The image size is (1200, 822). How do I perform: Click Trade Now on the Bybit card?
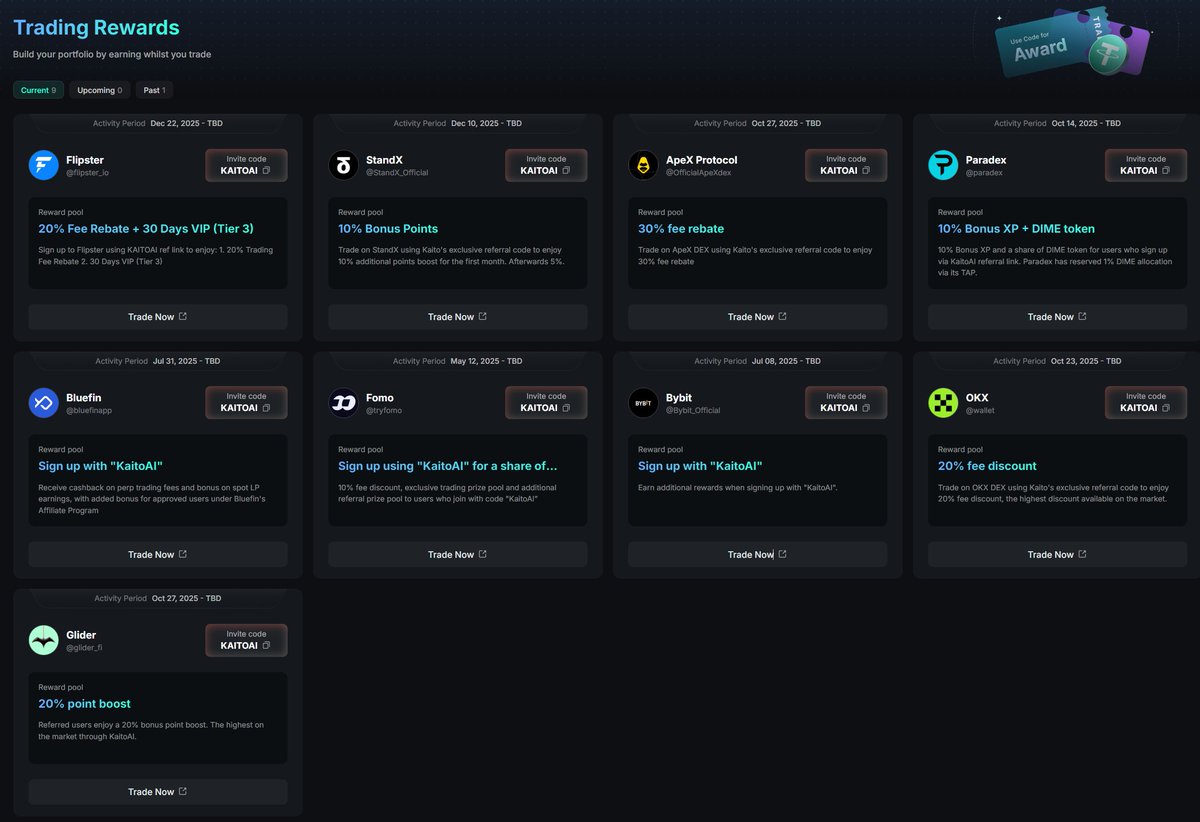coord(758,554)
